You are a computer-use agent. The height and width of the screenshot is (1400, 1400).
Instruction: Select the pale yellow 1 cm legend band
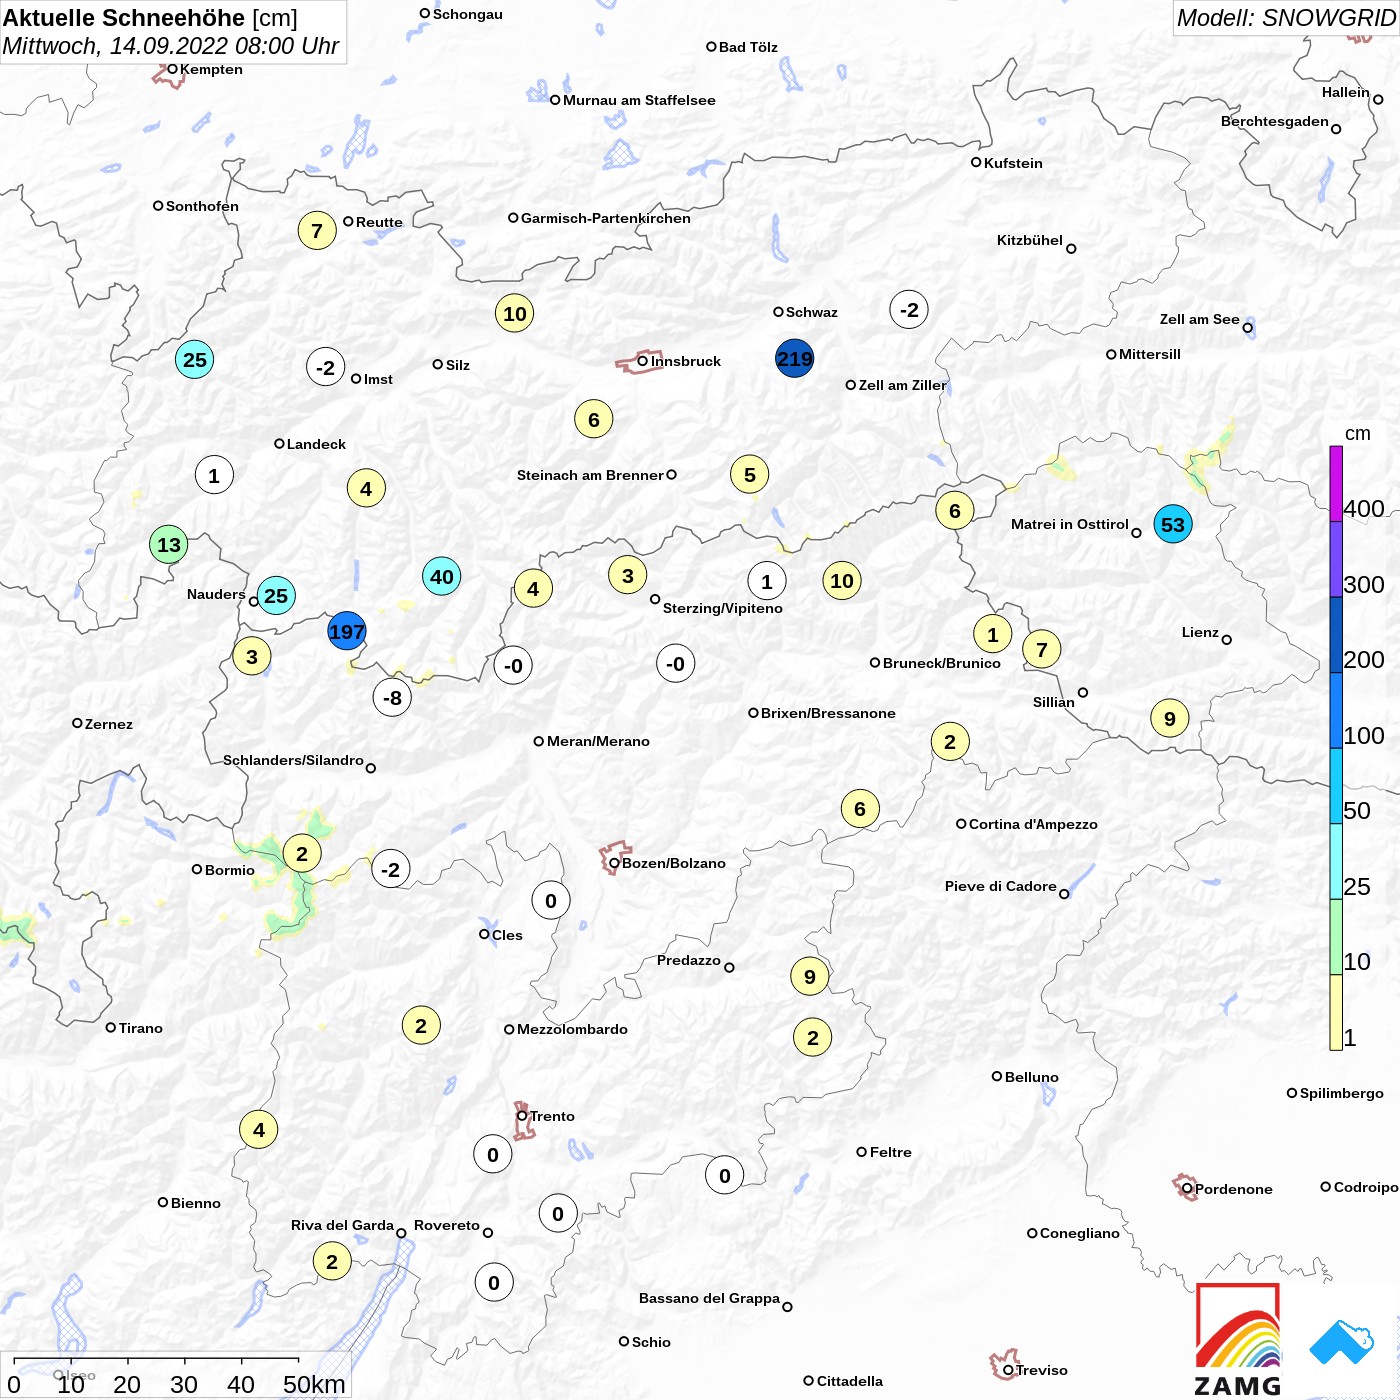click(x=1336, y=1012)
